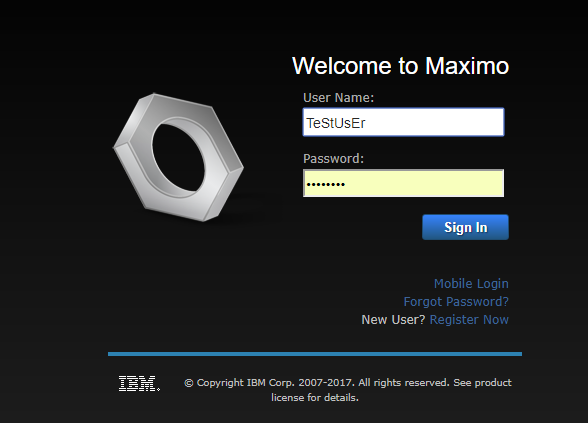Open the Mobile Login link

(471, 284)
